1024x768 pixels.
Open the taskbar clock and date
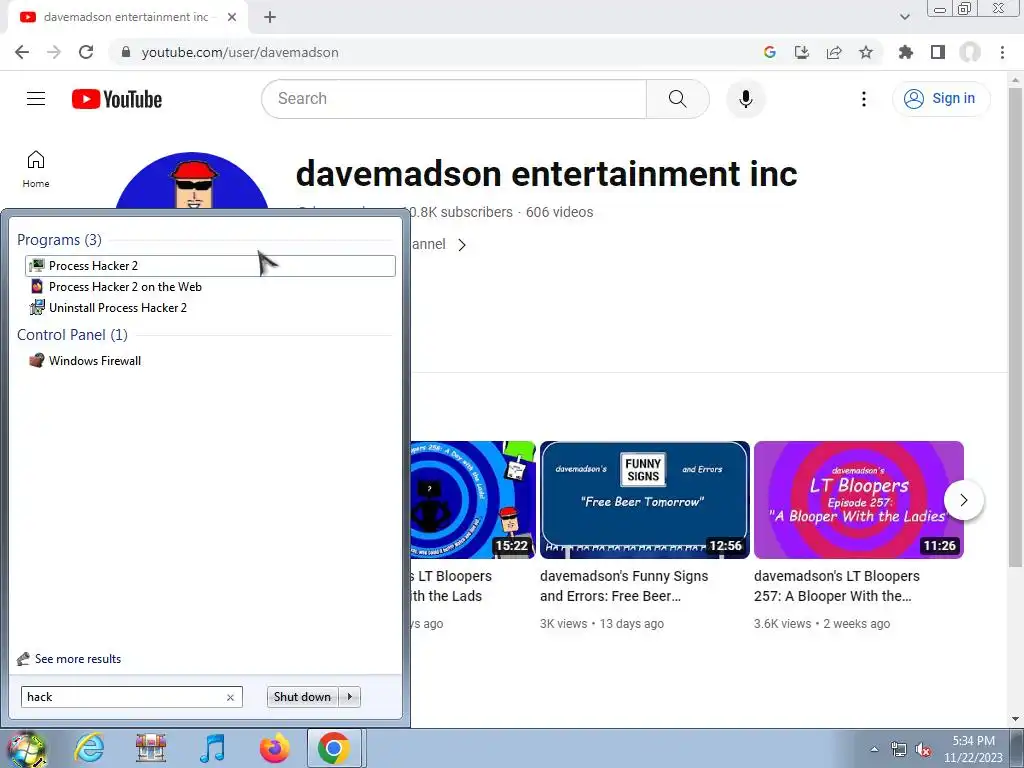(973, 749)
